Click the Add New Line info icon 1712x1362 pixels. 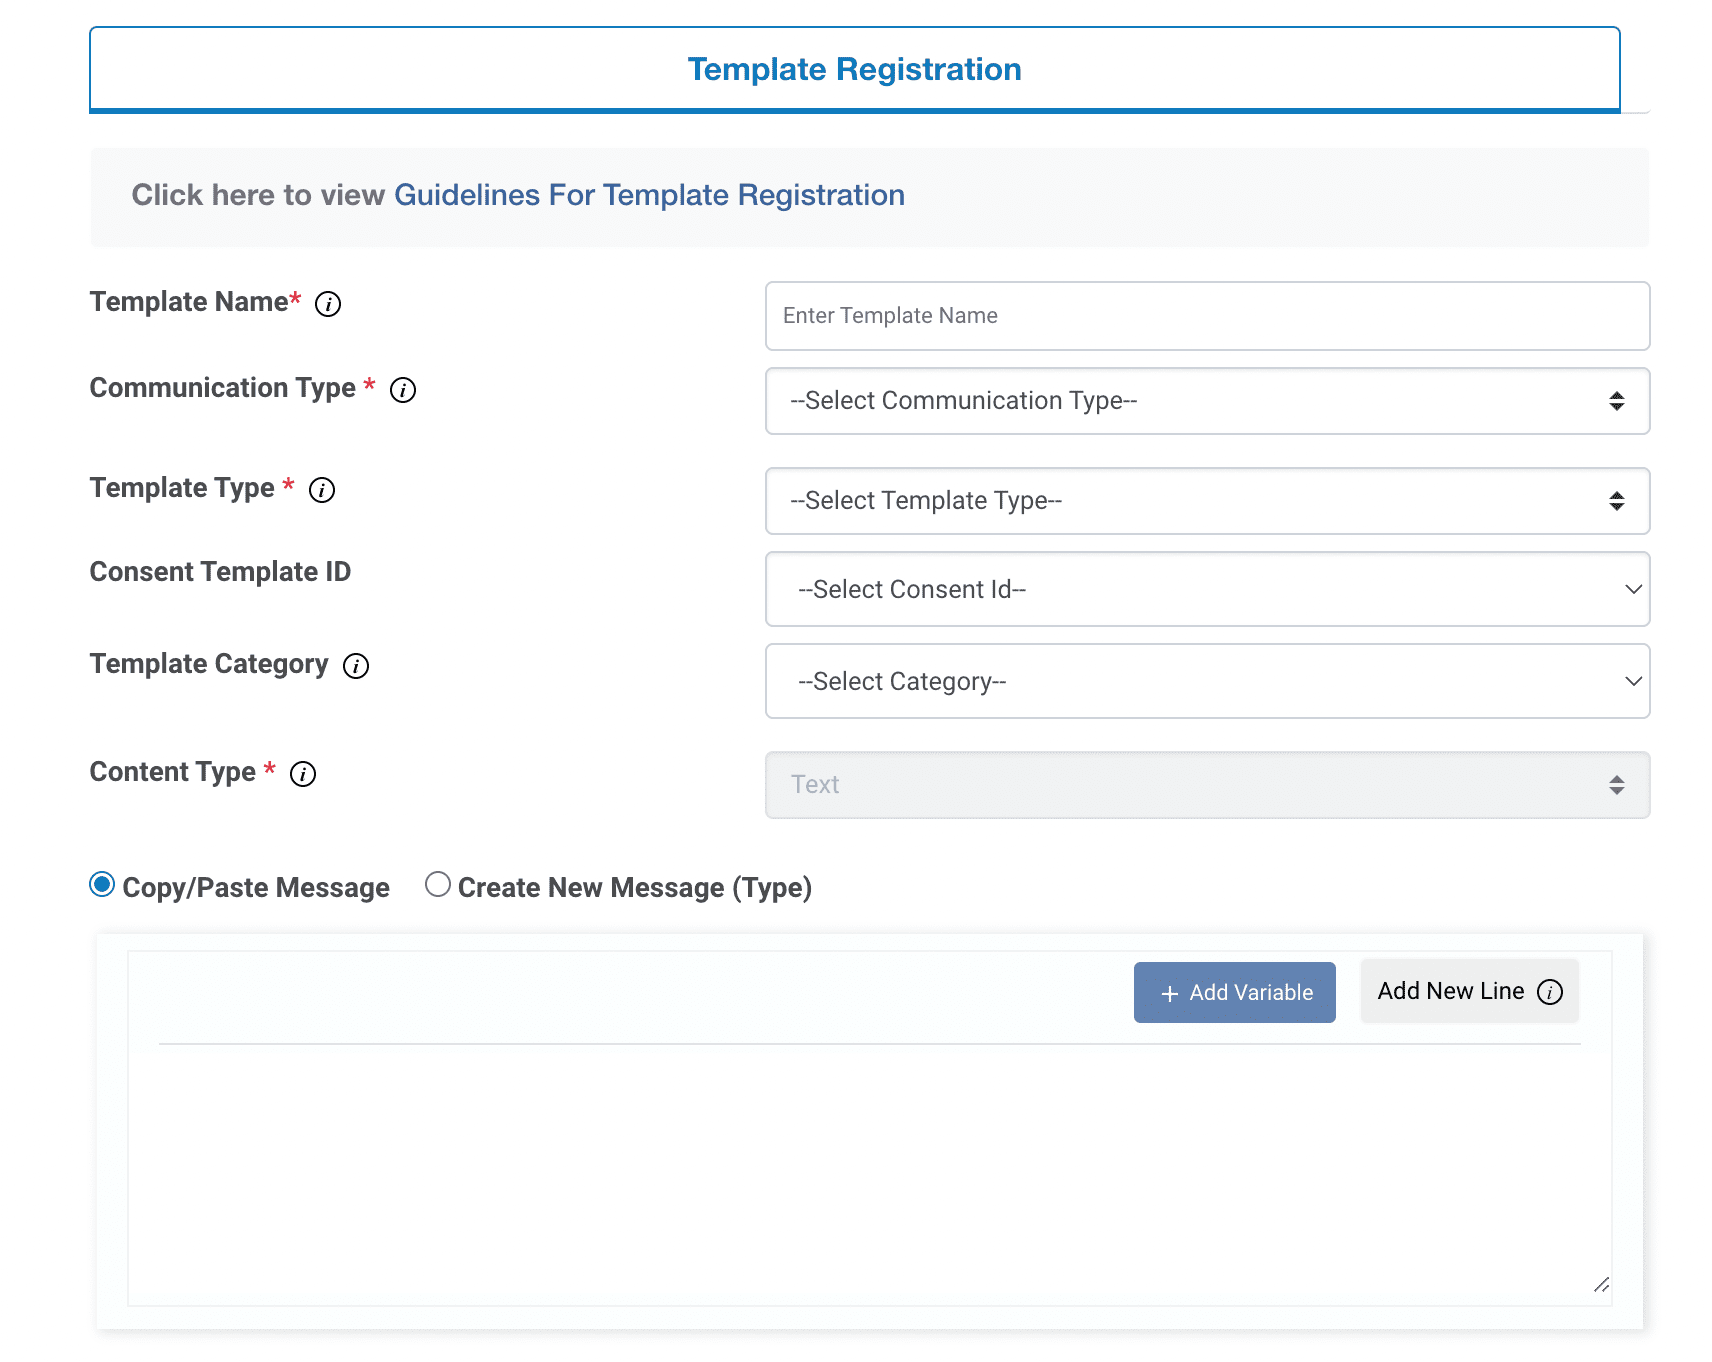[1551, 992]
